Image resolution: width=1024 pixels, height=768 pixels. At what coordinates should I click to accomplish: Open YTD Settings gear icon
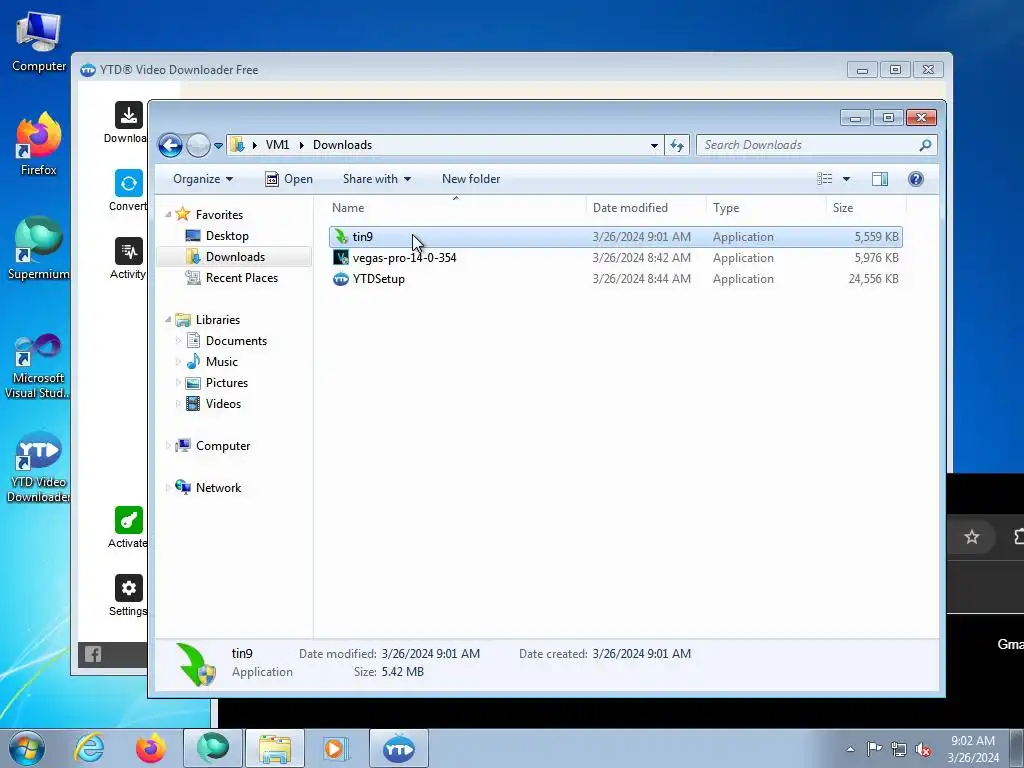[129, 588]
